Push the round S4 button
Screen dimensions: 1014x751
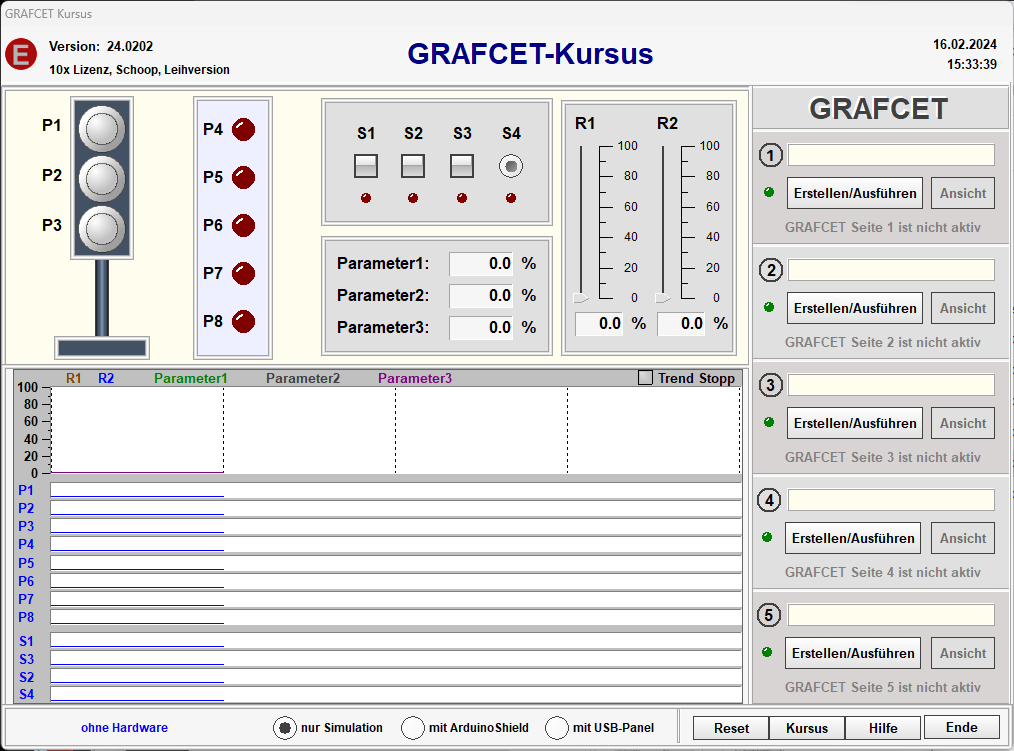(511, 166)
